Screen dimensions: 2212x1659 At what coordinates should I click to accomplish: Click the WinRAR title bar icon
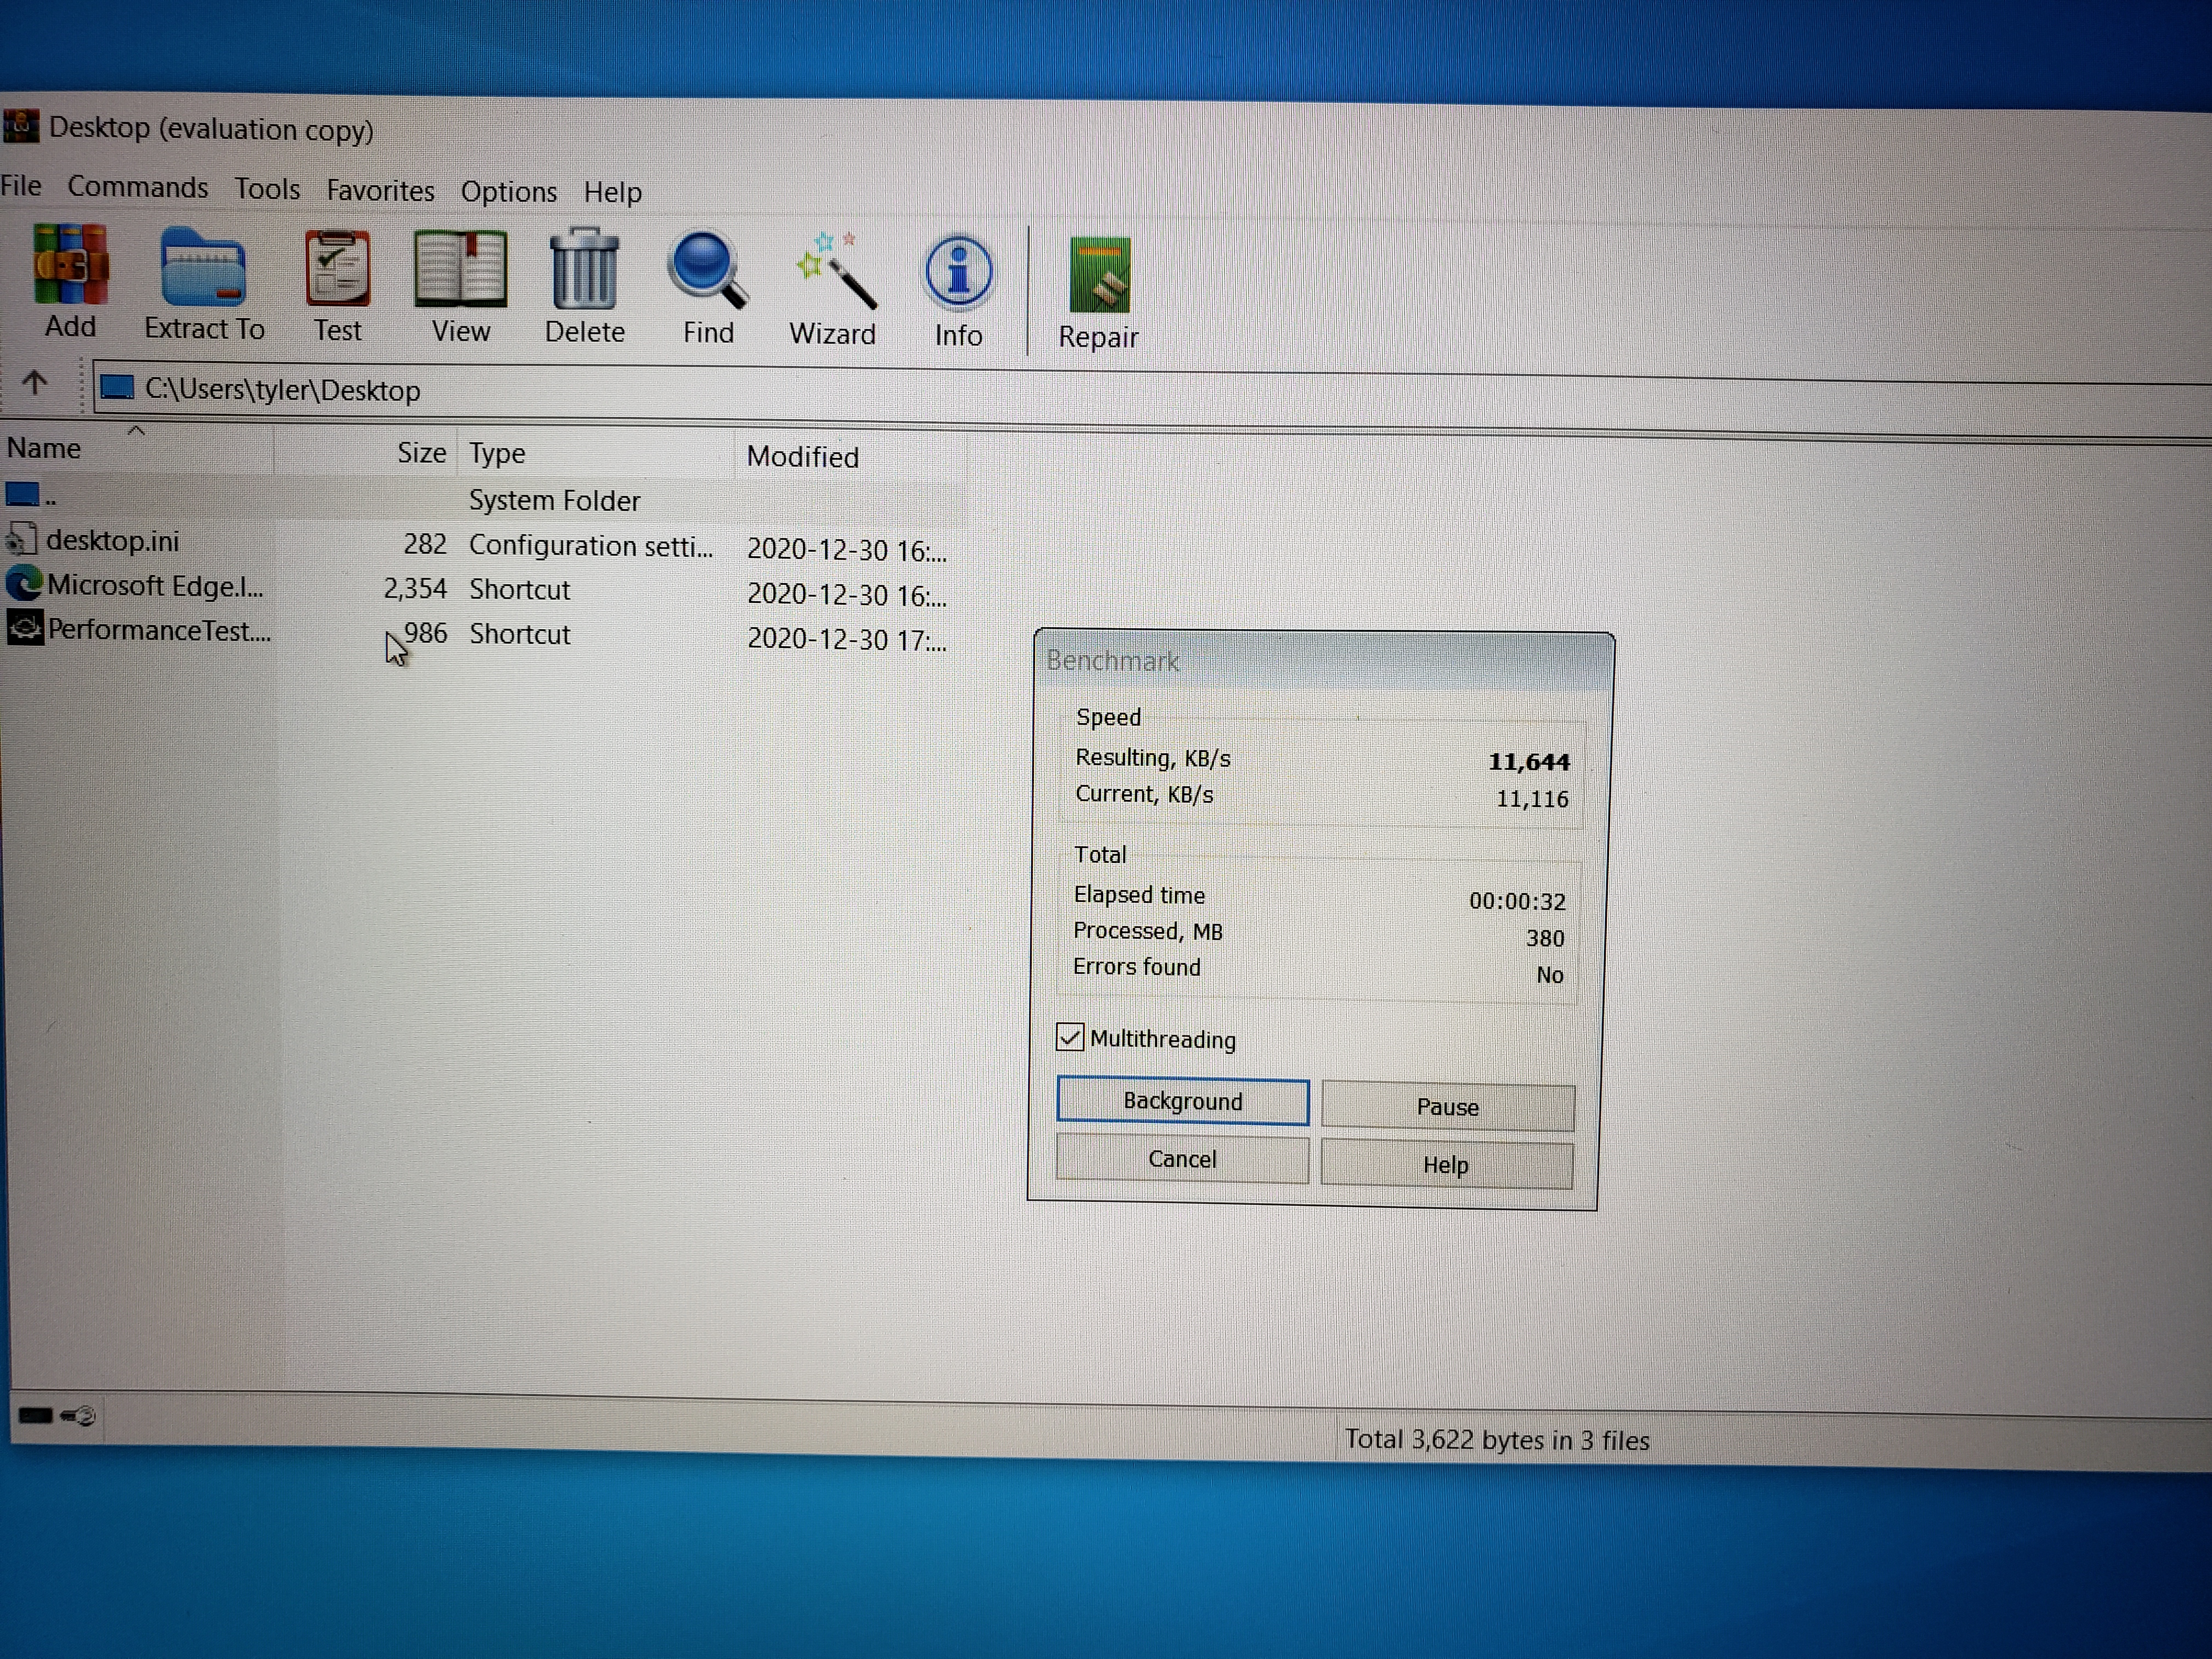pyautogui.click(x=20, y=126)
